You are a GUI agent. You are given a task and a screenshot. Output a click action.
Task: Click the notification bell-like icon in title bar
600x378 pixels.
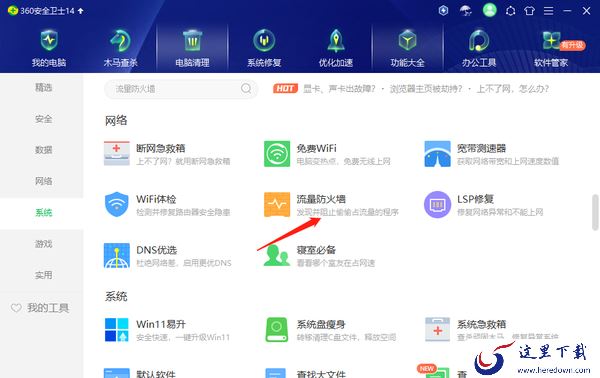click(510, 11)
